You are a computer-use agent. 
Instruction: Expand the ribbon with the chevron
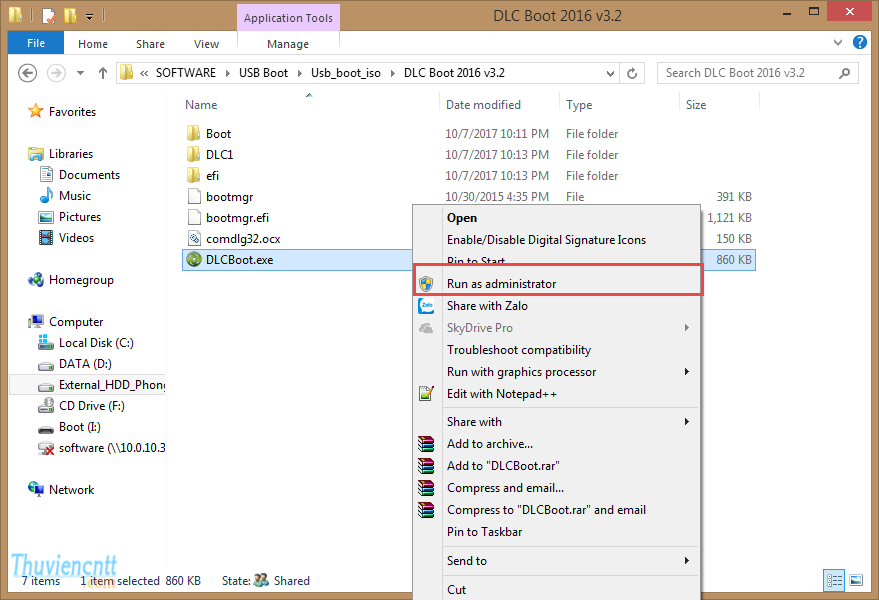[838, 43]
